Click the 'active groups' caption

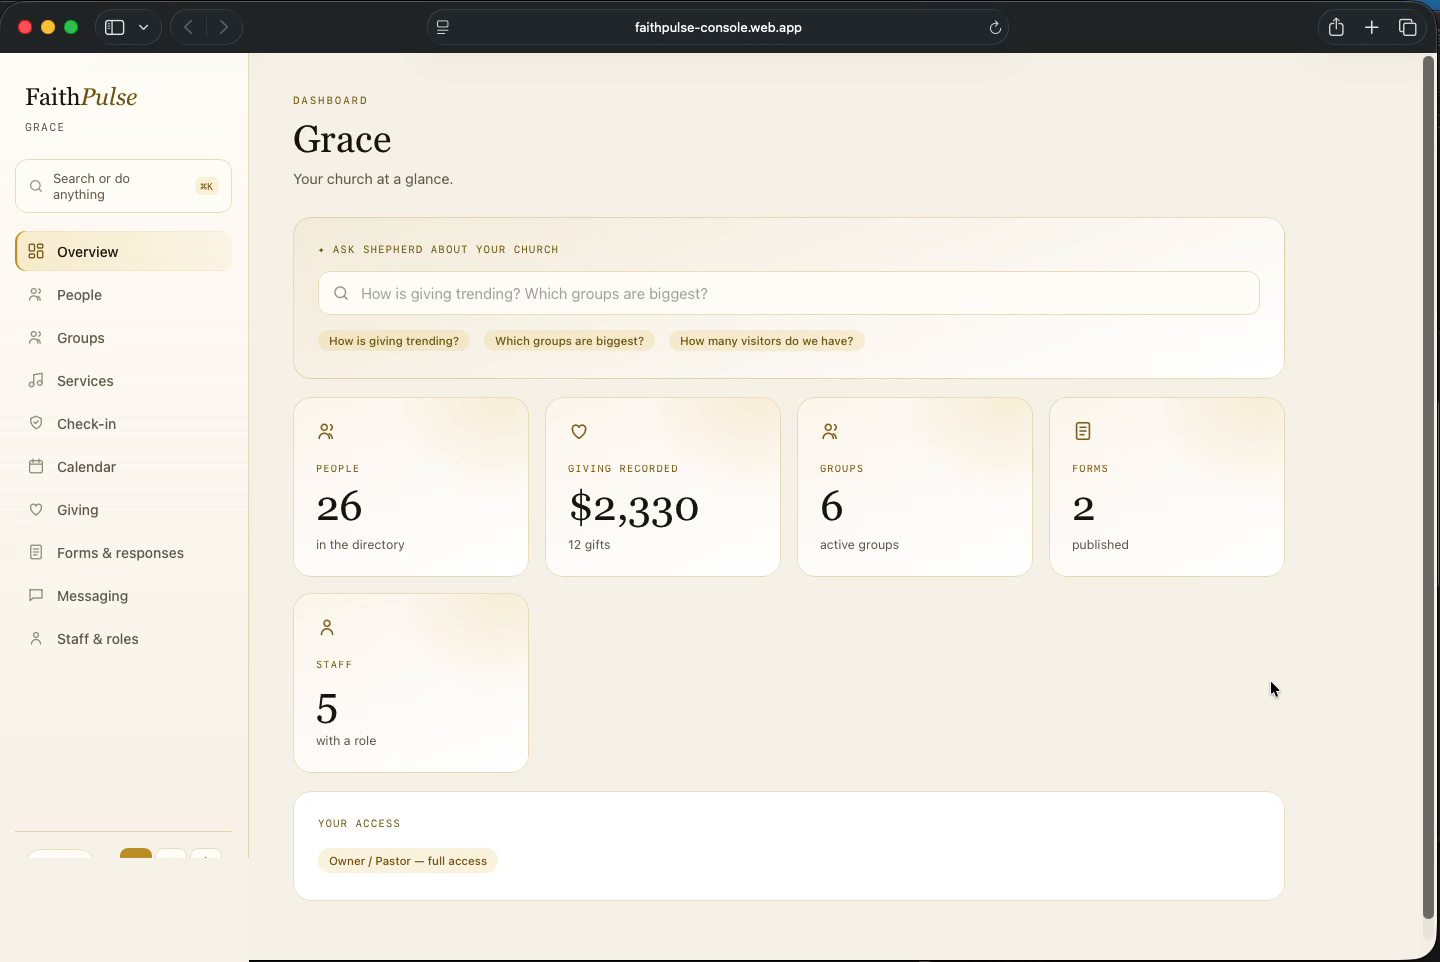(x=859, y=545)
